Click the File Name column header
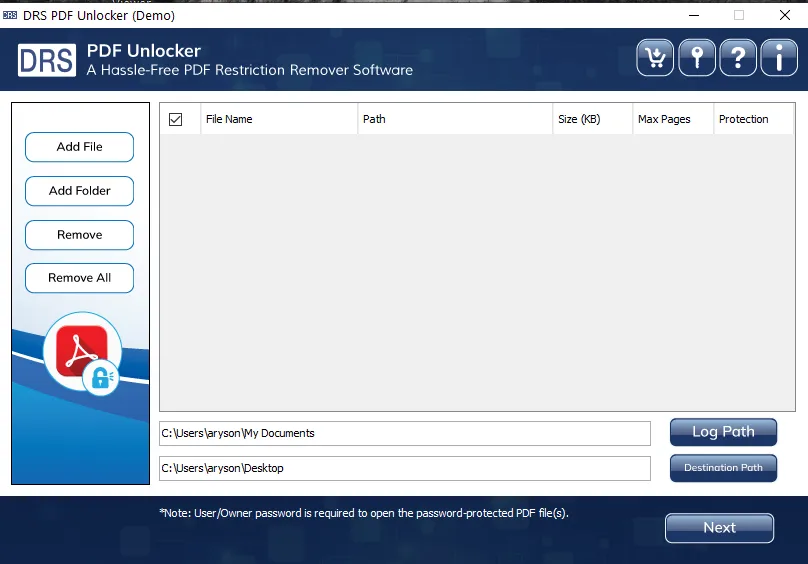Screen dimensions: 808x564 coord(279,119)
